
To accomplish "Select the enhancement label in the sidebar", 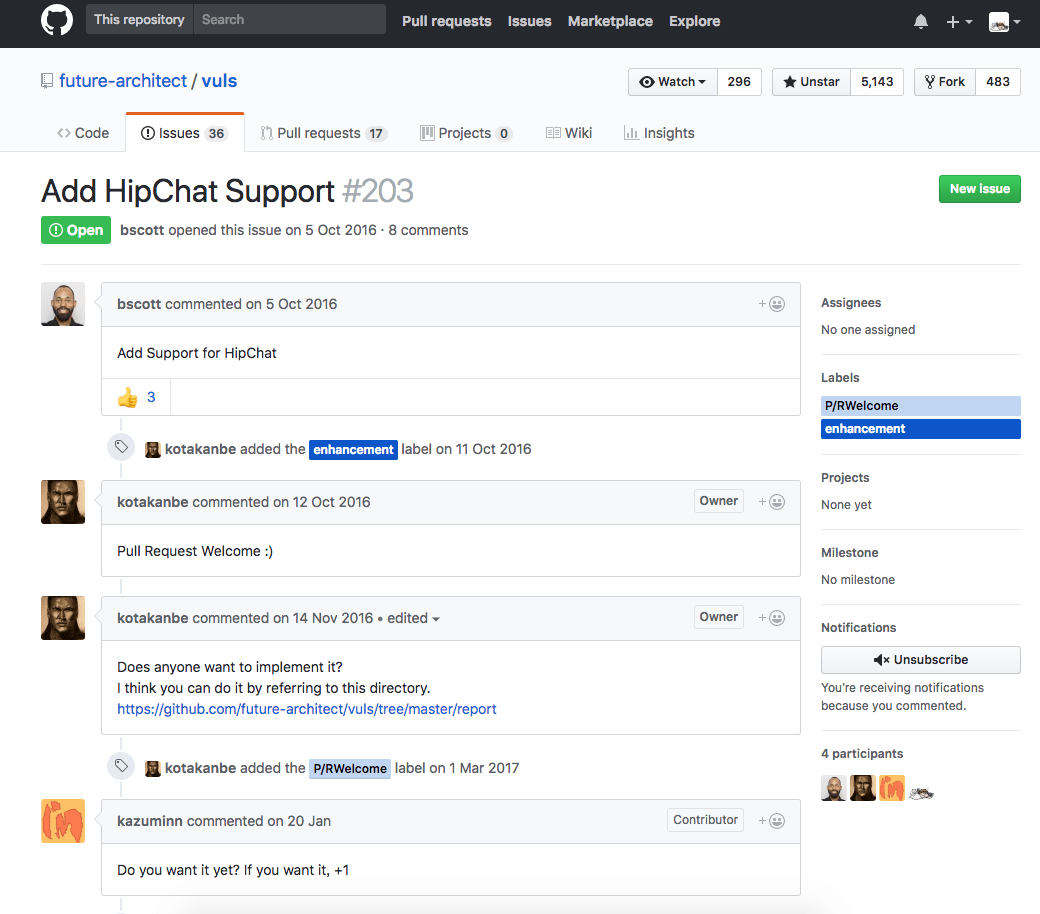I will pos(920,429).
